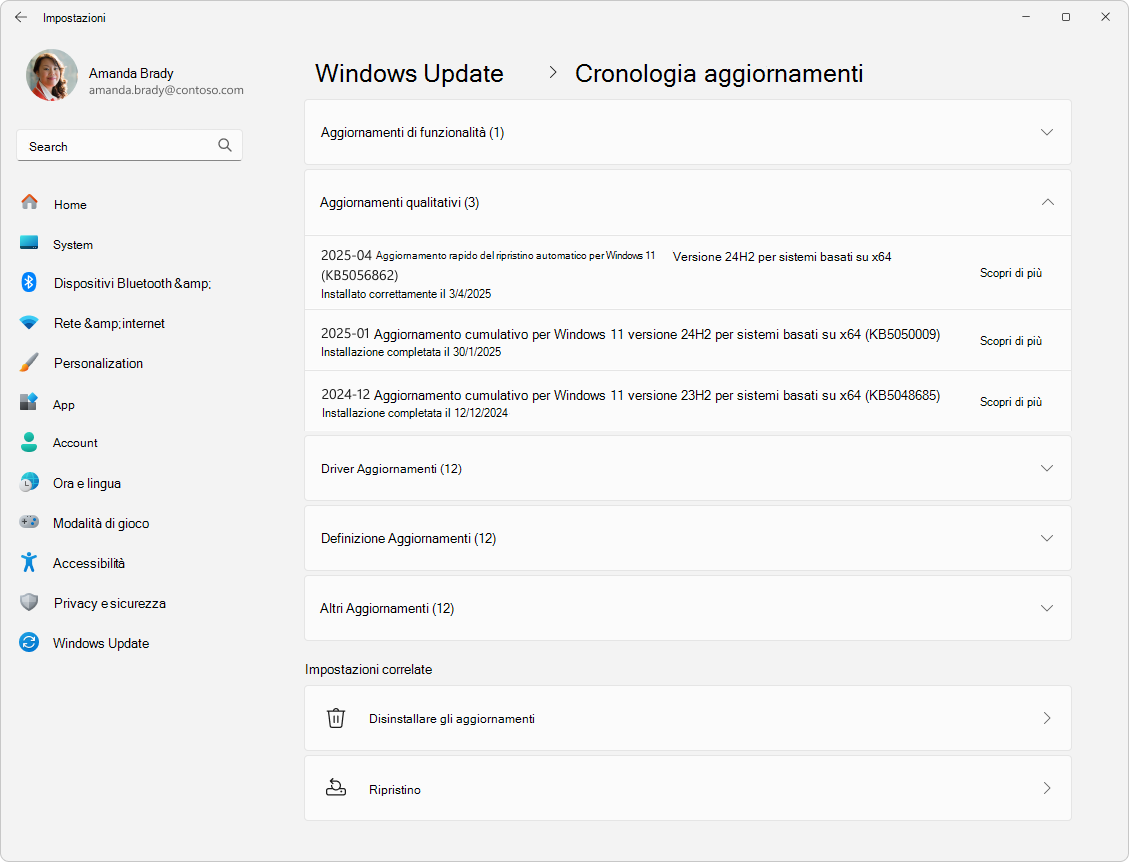Screen dimensions: 1129x862
Task: Select System in the sidebar
Action: 73,245
